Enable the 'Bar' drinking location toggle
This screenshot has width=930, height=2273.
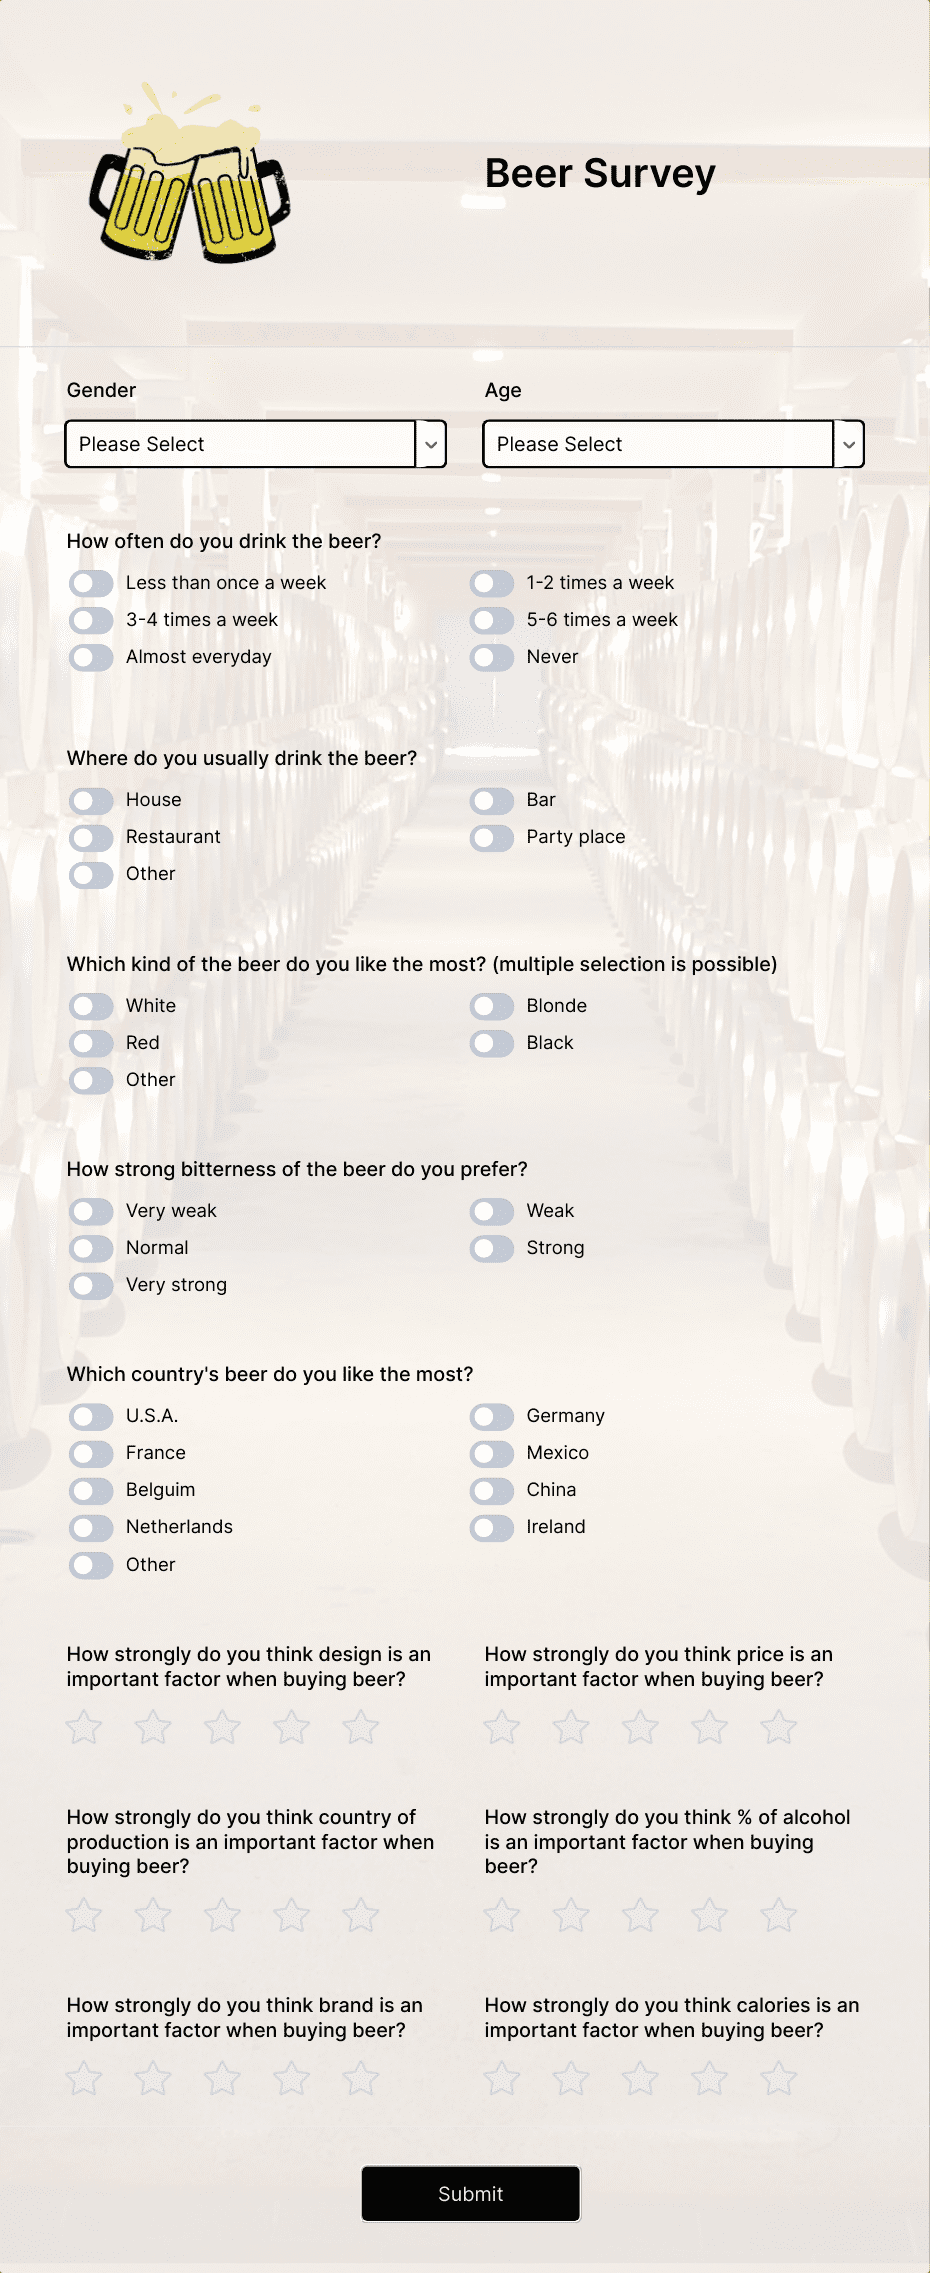[492, 800]
